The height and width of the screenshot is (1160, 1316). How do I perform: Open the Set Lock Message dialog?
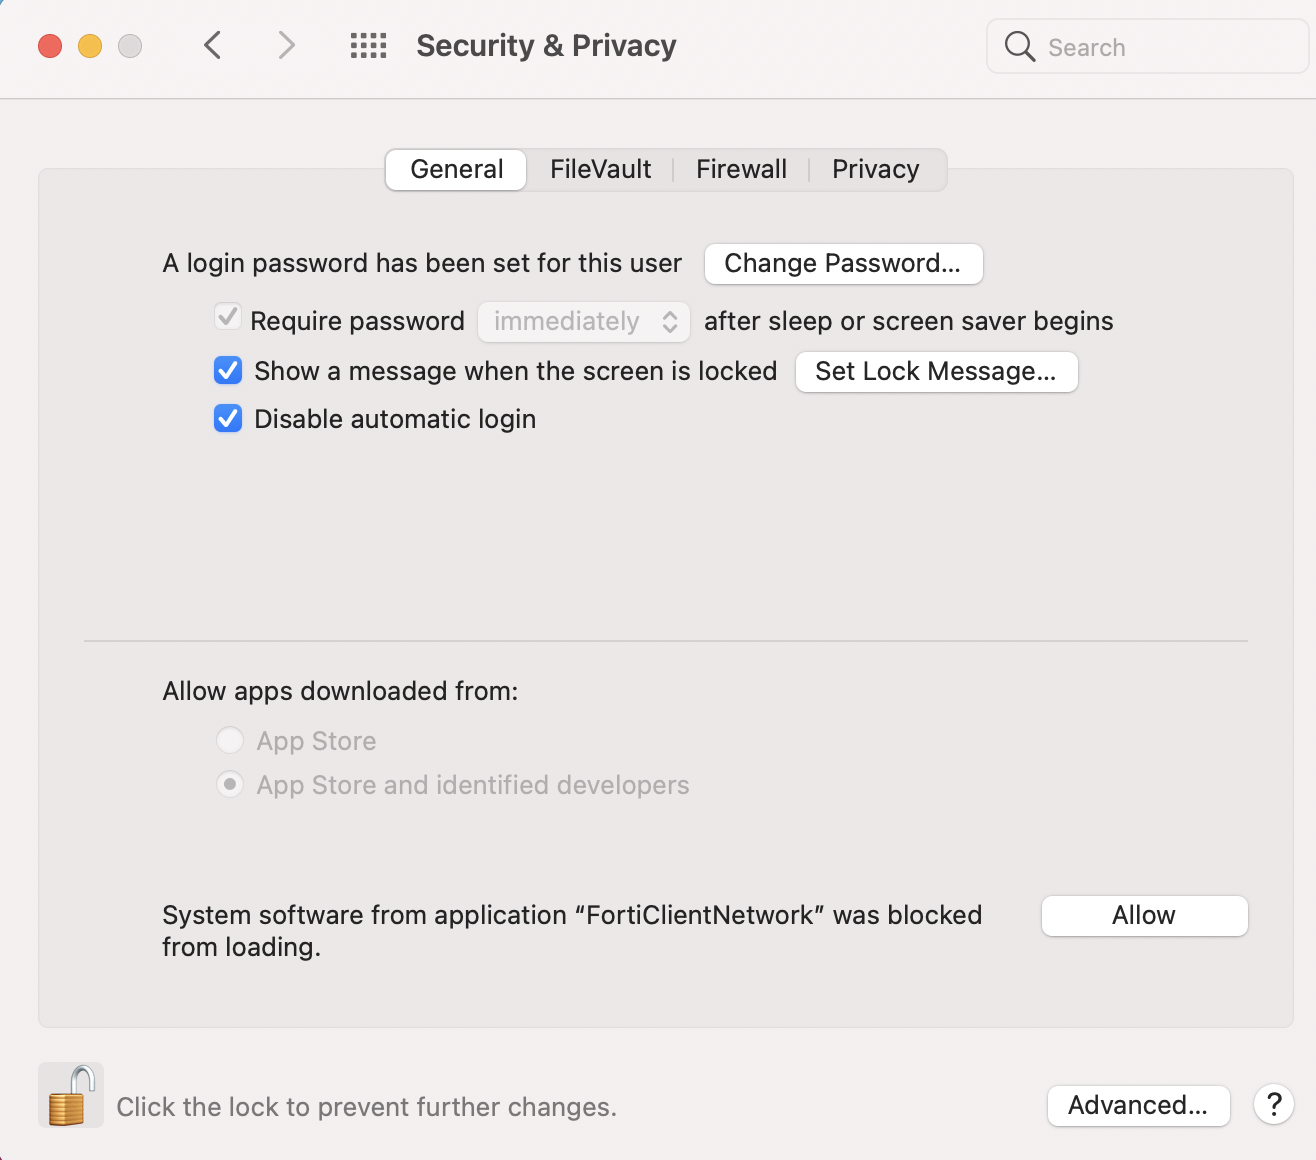tap(936, 372)
